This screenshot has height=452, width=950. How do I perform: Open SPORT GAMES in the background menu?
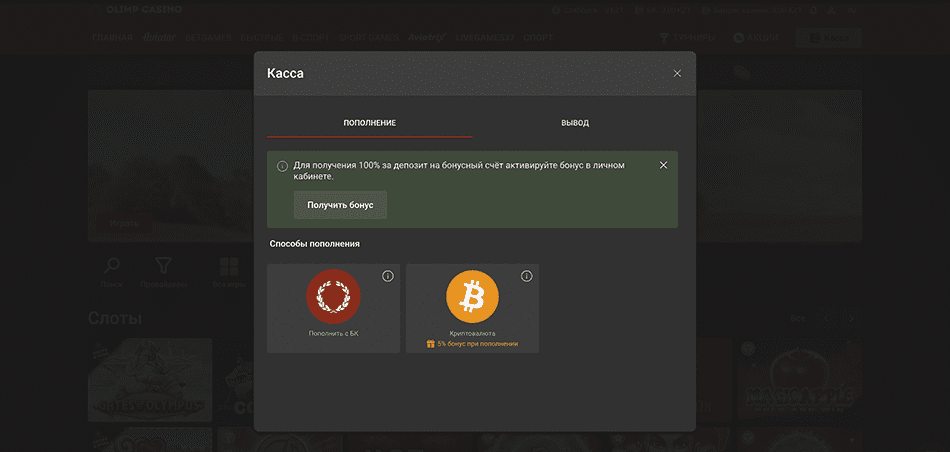[369, 38]
